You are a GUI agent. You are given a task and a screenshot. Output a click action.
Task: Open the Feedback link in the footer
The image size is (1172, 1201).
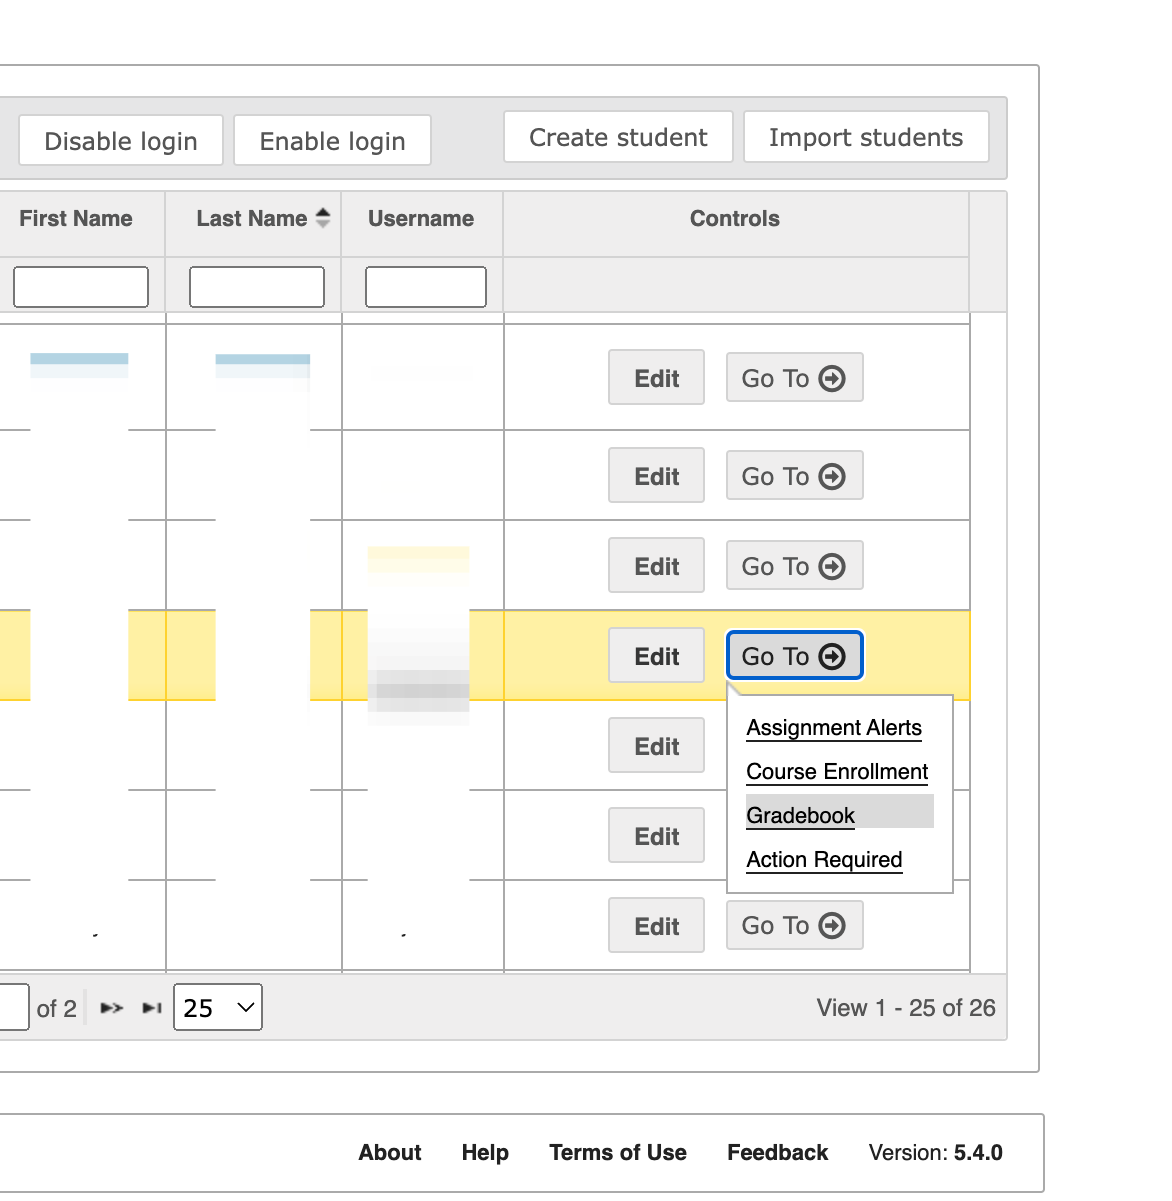pyautogui.click(x=778, y=1152)
